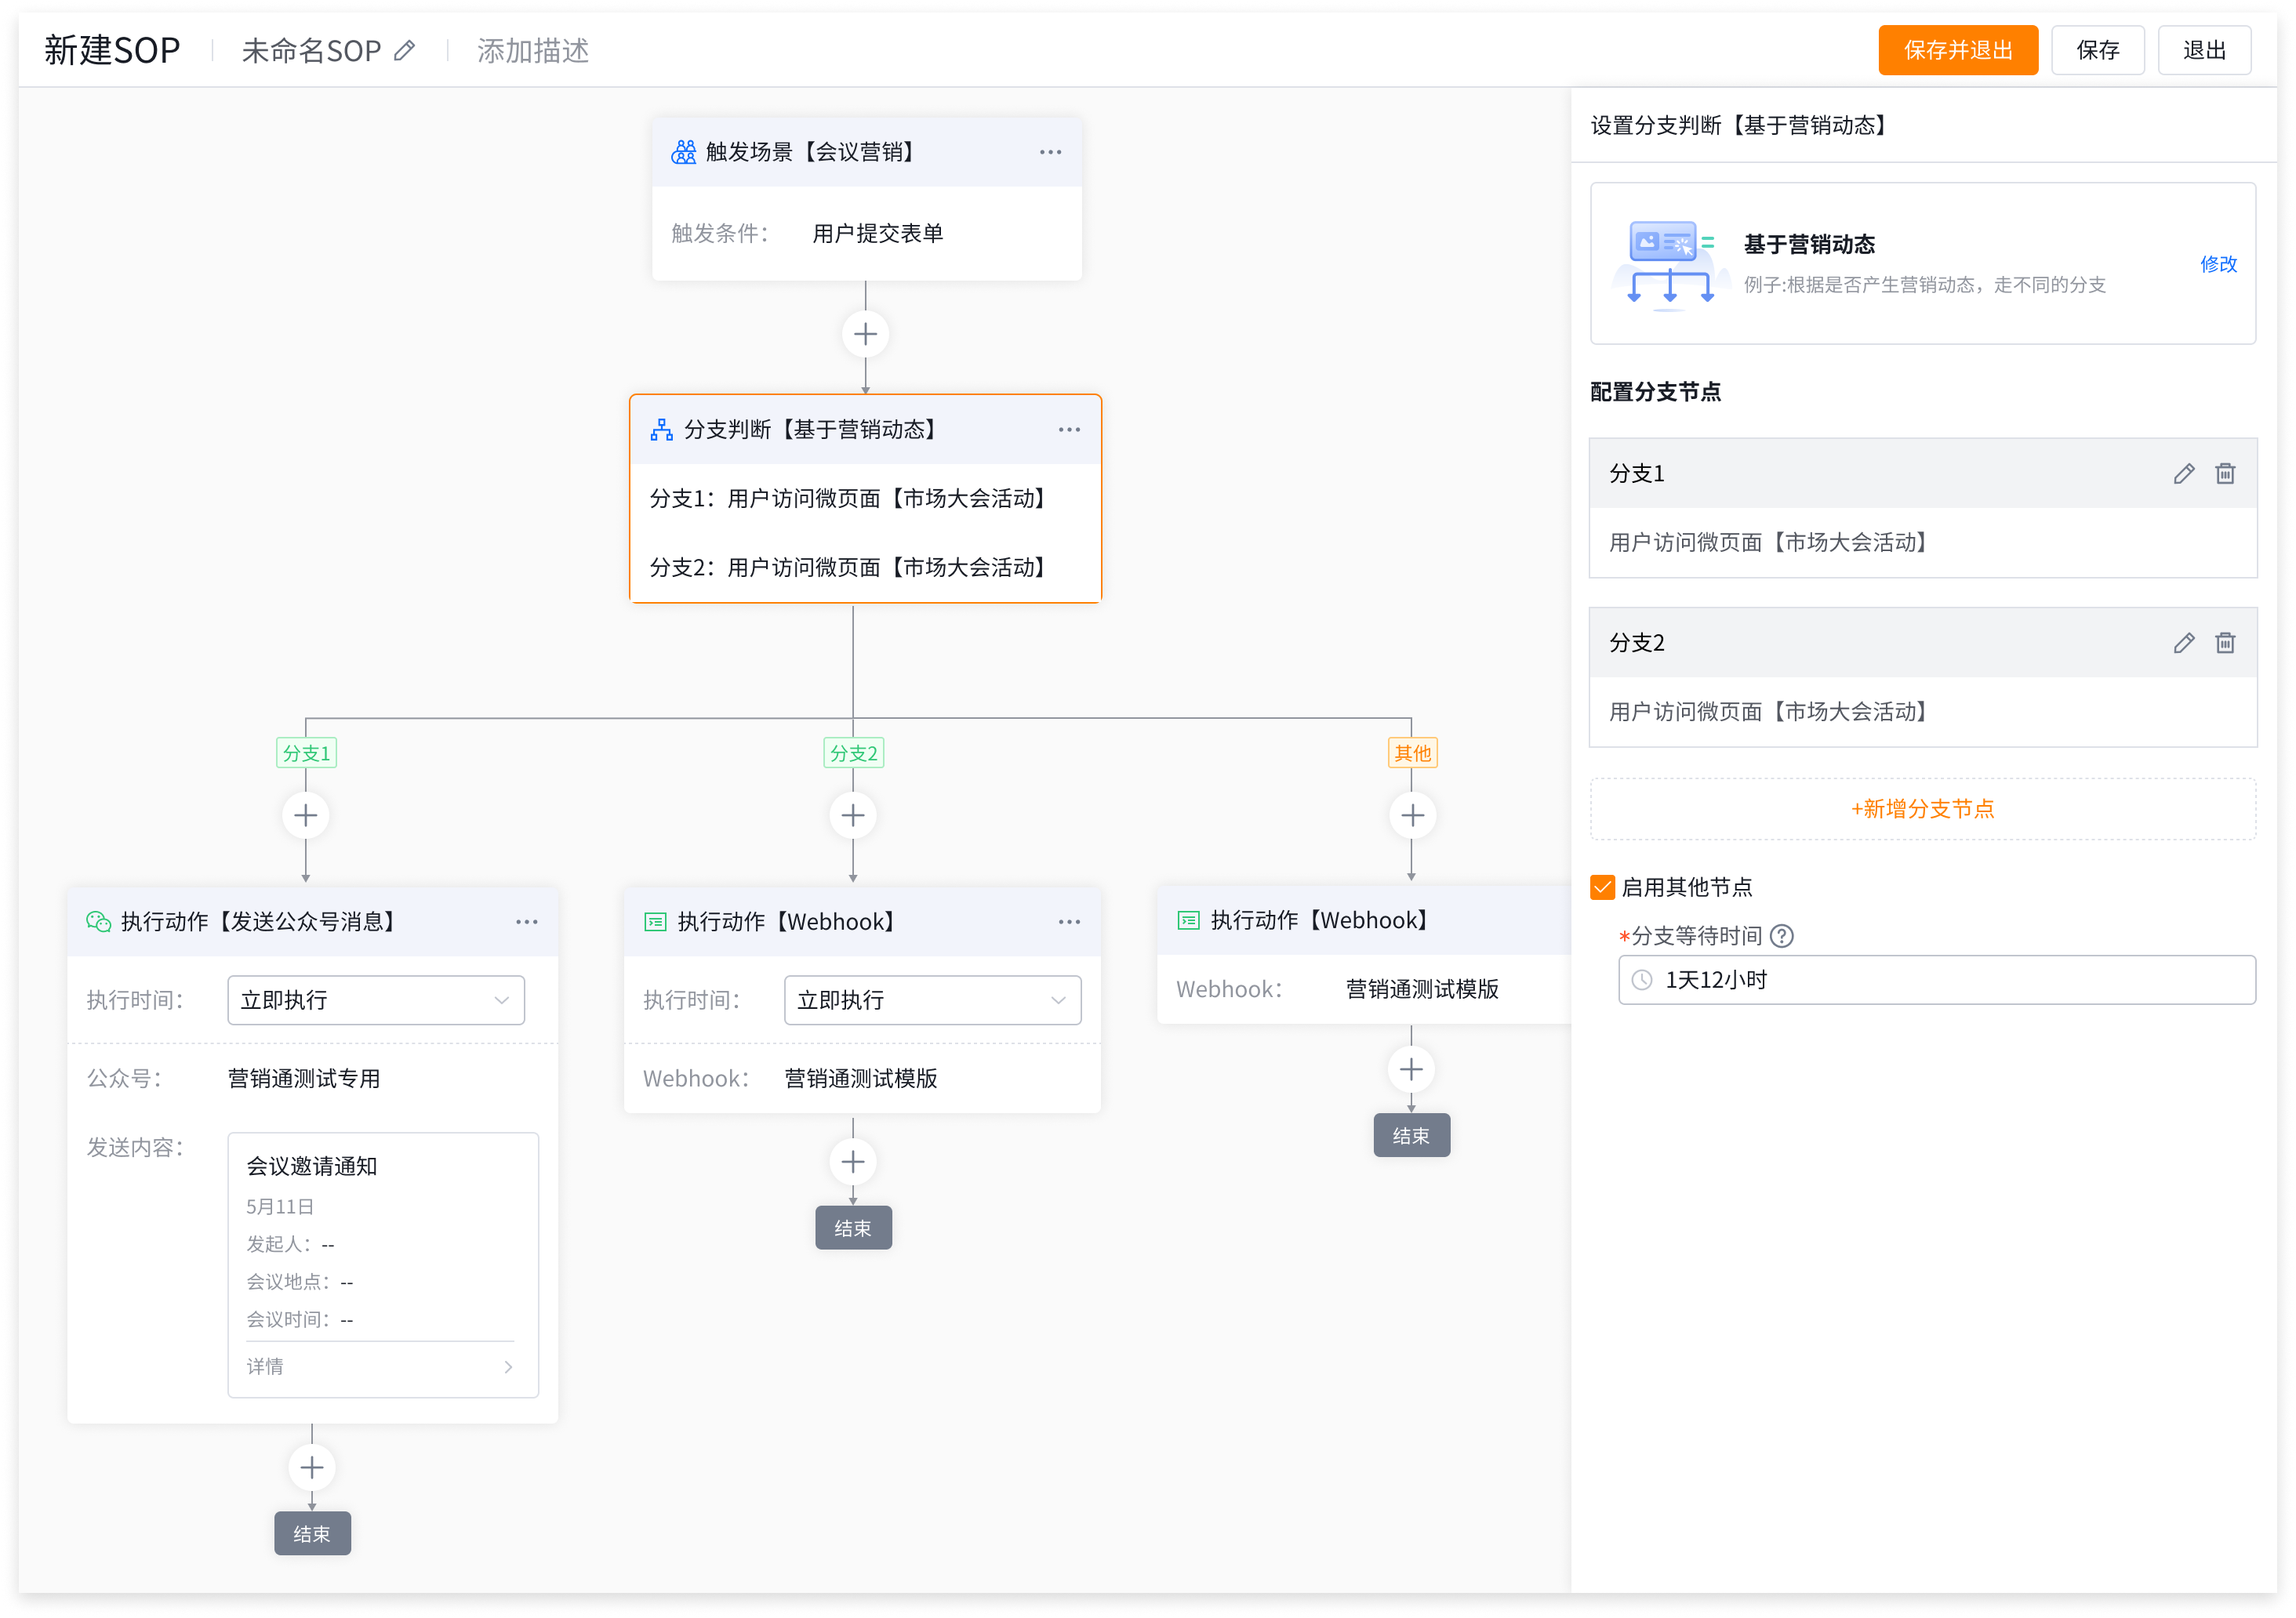The image size is (2296, 1618).
Task: Click pencil icon next to 未命名SOP
Action: point(404,51)
